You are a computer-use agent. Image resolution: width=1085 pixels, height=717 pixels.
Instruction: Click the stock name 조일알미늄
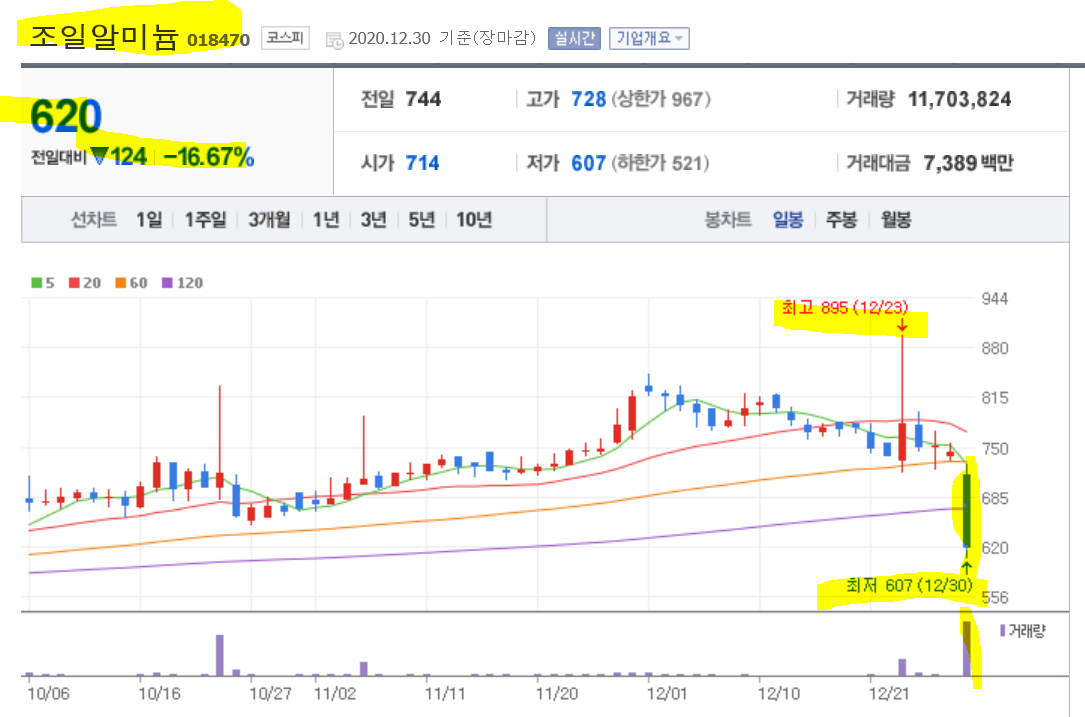pyautogui.click(x=104, y=36)
